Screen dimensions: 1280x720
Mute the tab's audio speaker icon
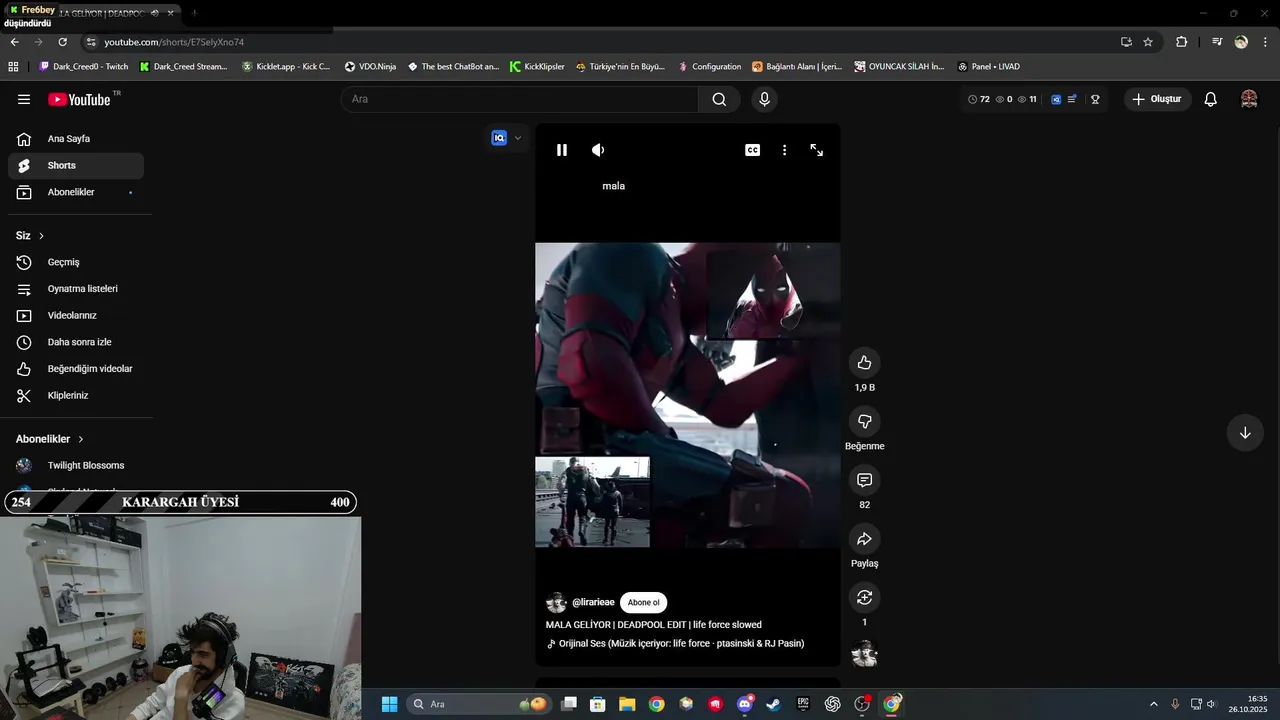point(155,13)
